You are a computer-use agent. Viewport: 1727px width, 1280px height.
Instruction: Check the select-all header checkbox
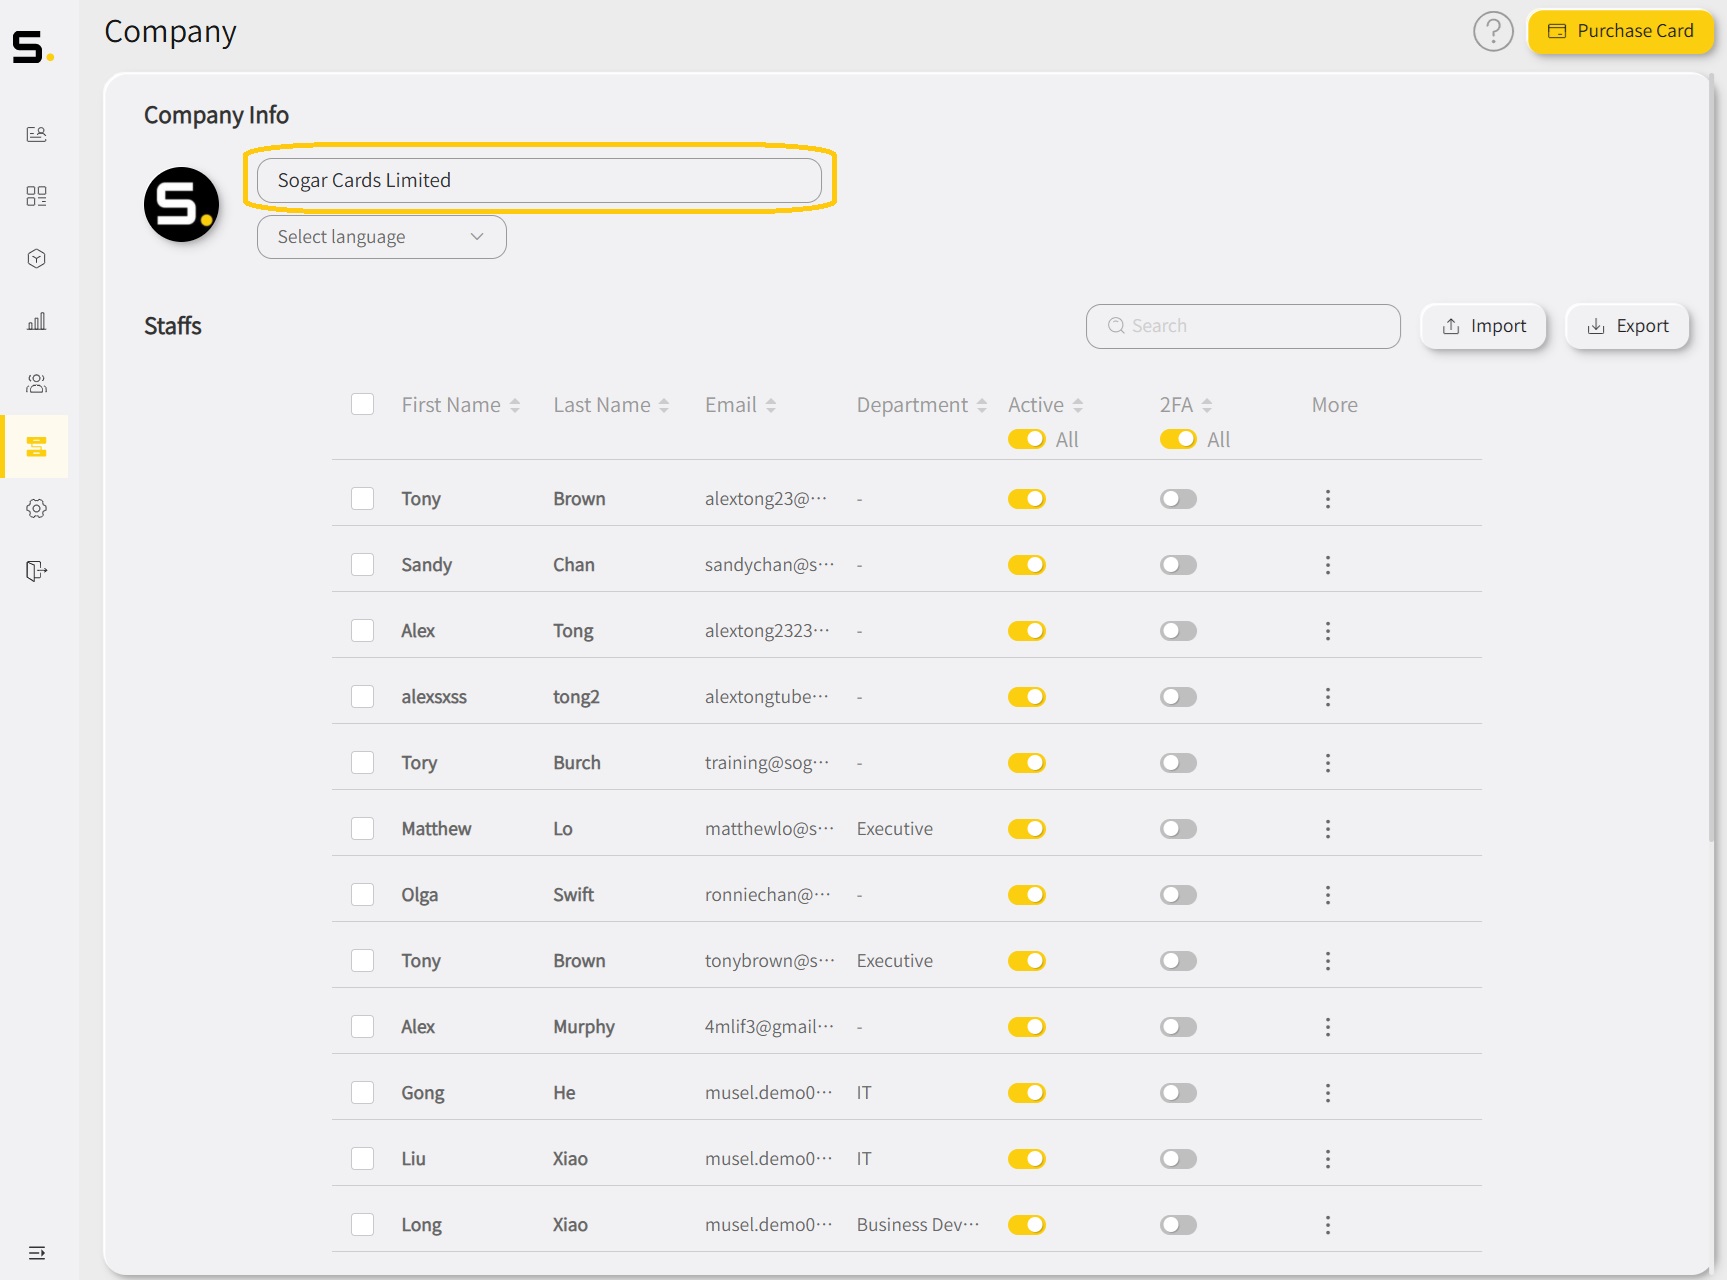pos(363,404)
